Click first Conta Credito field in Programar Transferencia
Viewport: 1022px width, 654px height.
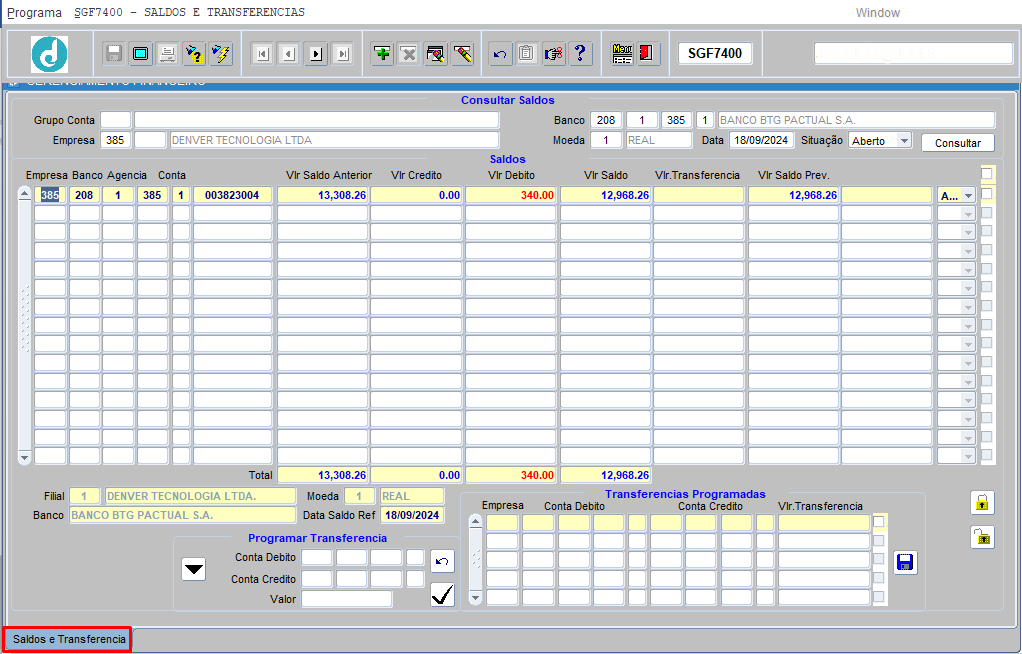point(317,579)
